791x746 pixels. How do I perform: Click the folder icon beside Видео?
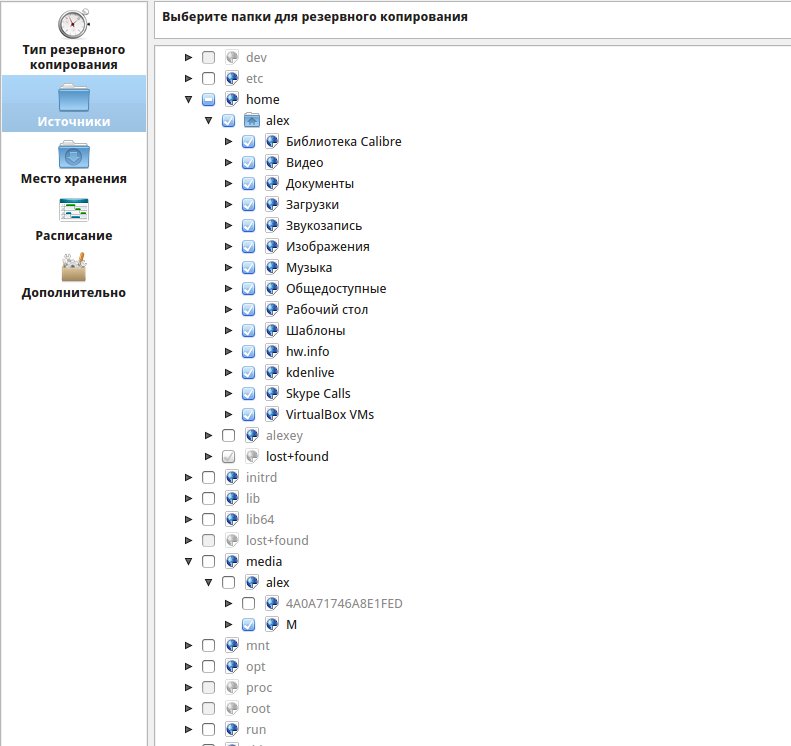(x=272, y=162)
